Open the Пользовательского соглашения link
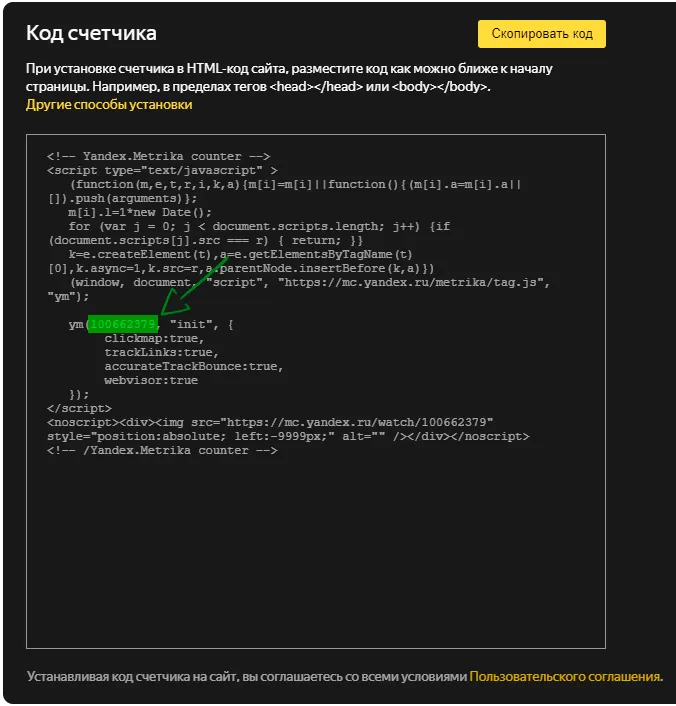This screenshot has height=706, width=676. (x=565, y=676)
